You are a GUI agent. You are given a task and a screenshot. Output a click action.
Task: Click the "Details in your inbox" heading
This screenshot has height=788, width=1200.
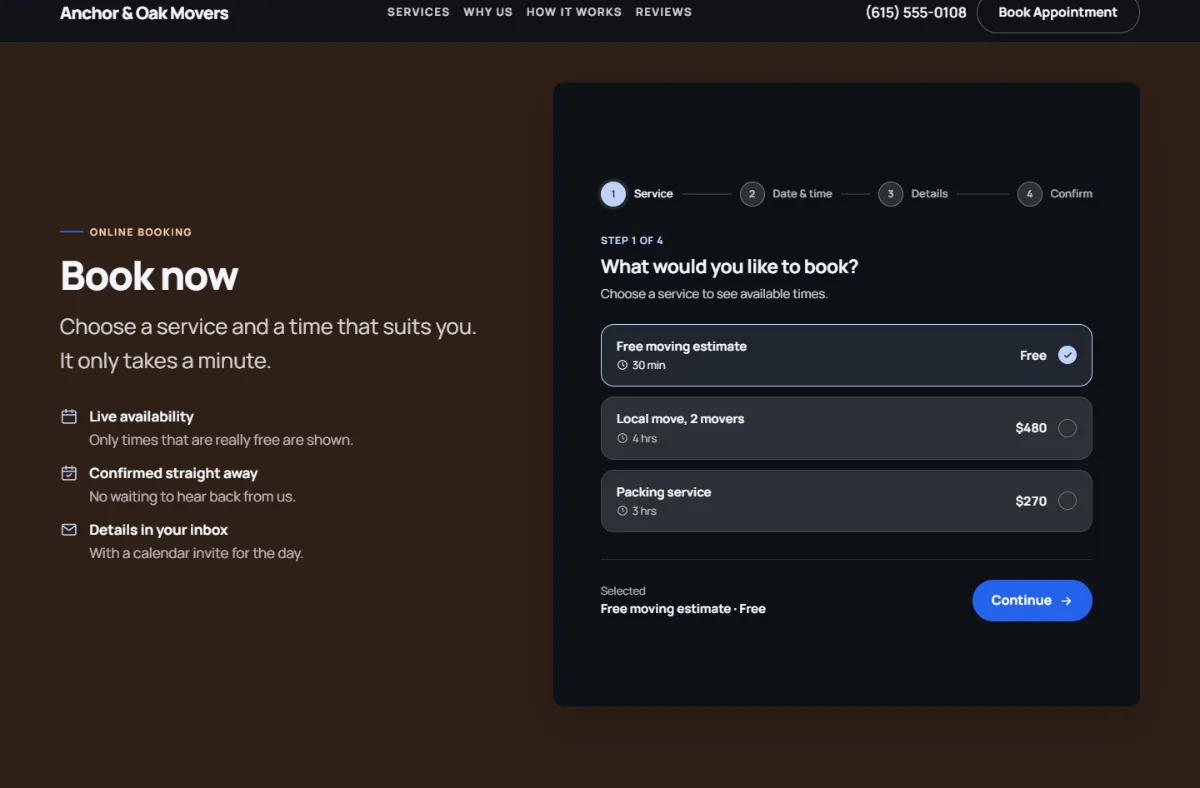[158, 530]
